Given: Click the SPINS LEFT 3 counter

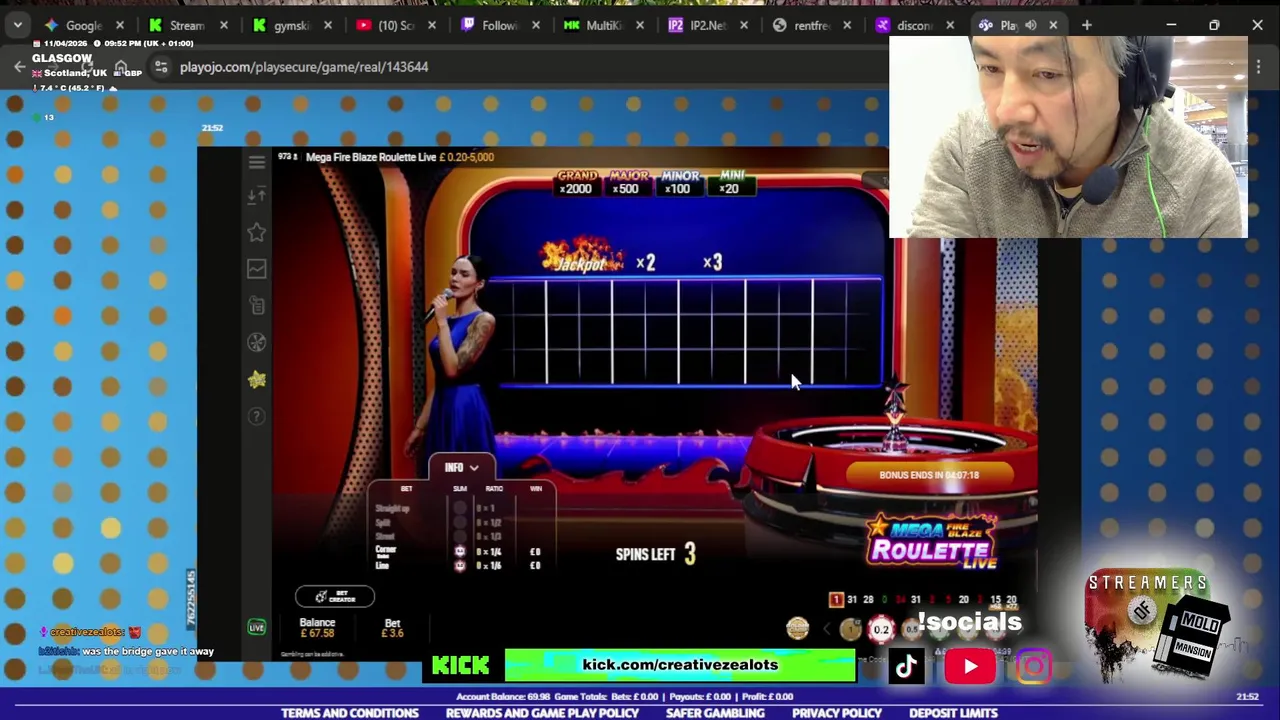Looking at the screenshot, I should [x=656, y=554].
